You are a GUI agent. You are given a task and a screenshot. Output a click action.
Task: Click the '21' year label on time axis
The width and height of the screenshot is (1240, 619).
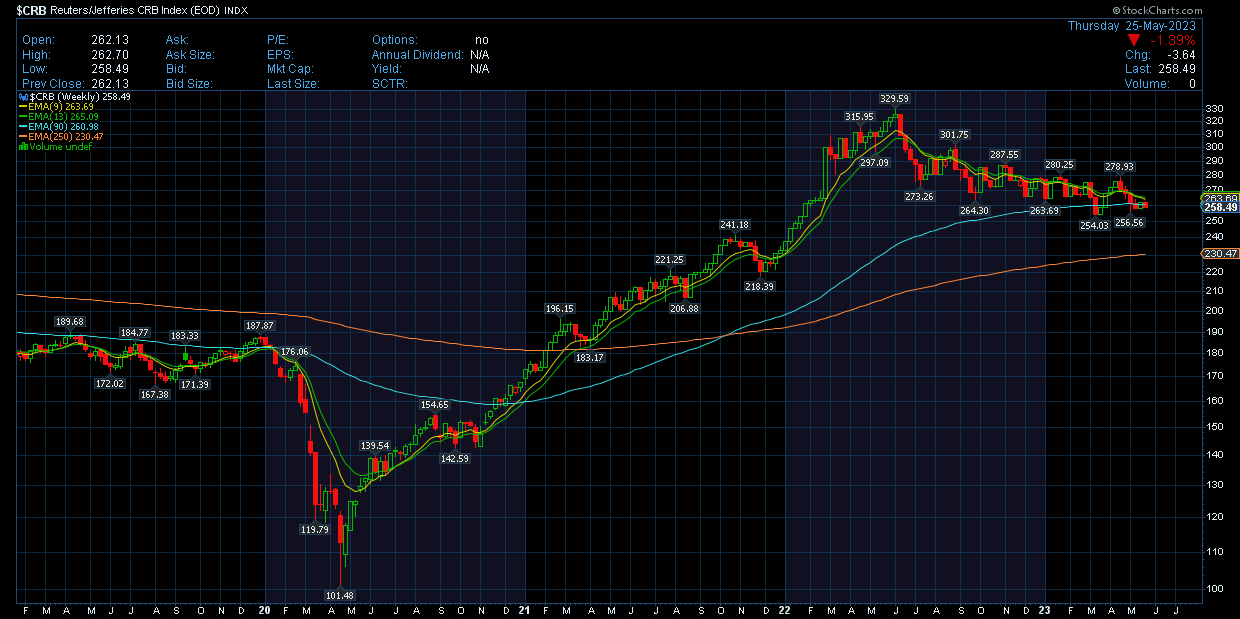tap(525, 609)
